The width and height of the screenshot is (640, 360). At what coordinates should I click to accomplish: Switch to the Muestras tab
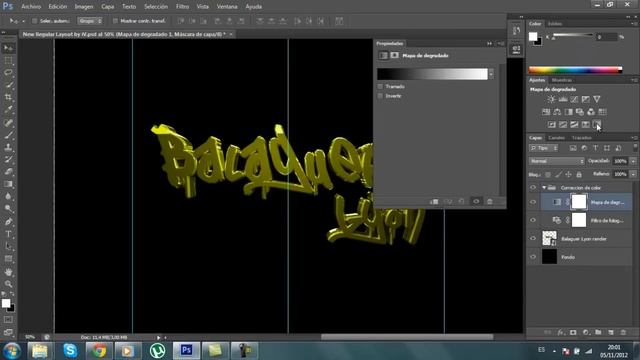pos(562,80)
